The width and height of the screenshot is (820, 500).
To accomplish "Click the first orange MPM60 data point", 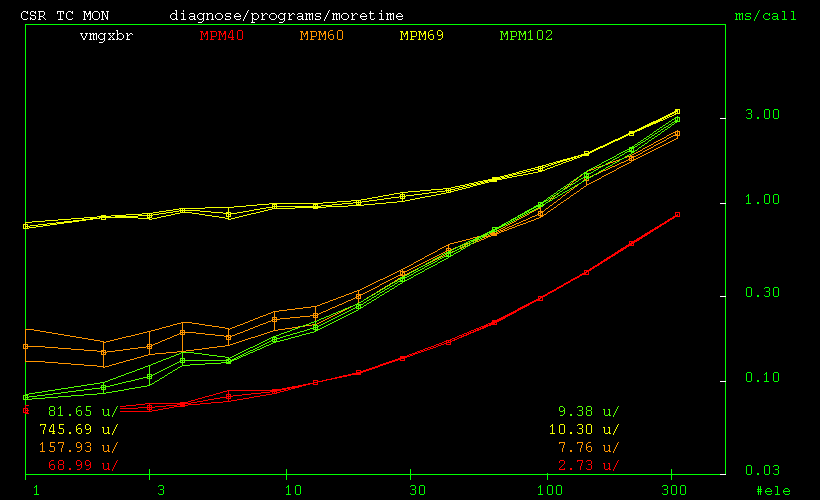I will 26,346.
